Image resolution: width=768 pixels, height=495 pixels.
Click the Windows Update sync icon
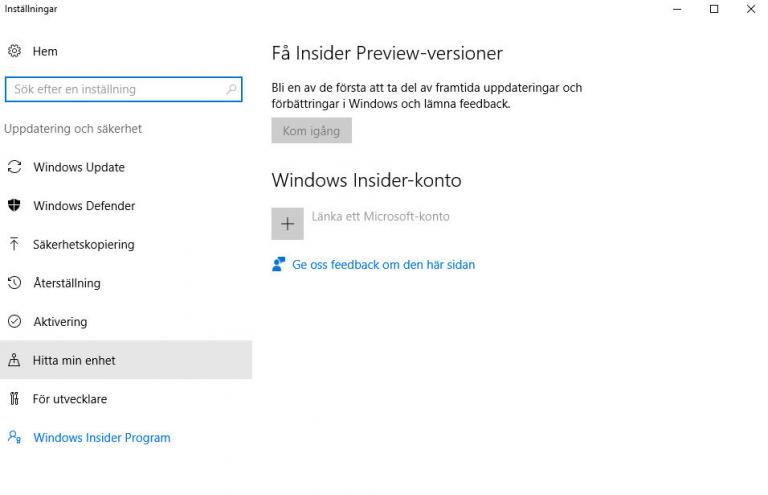[x=14, y=167]
